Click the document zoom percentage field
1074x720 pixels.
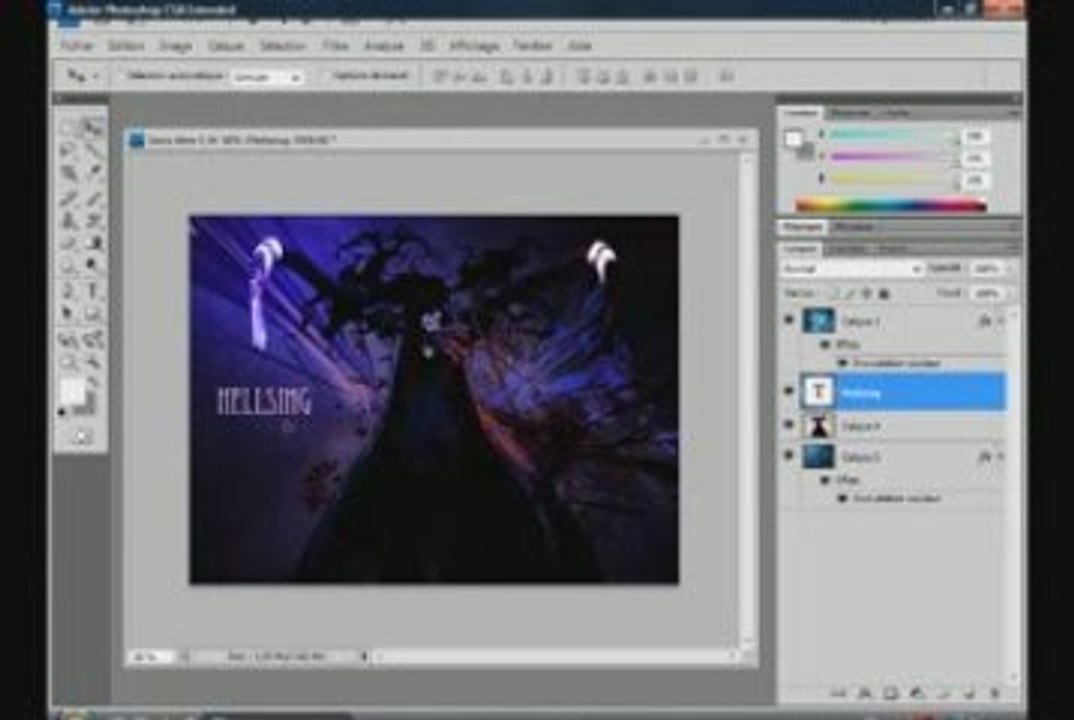(x=149, y=656)
